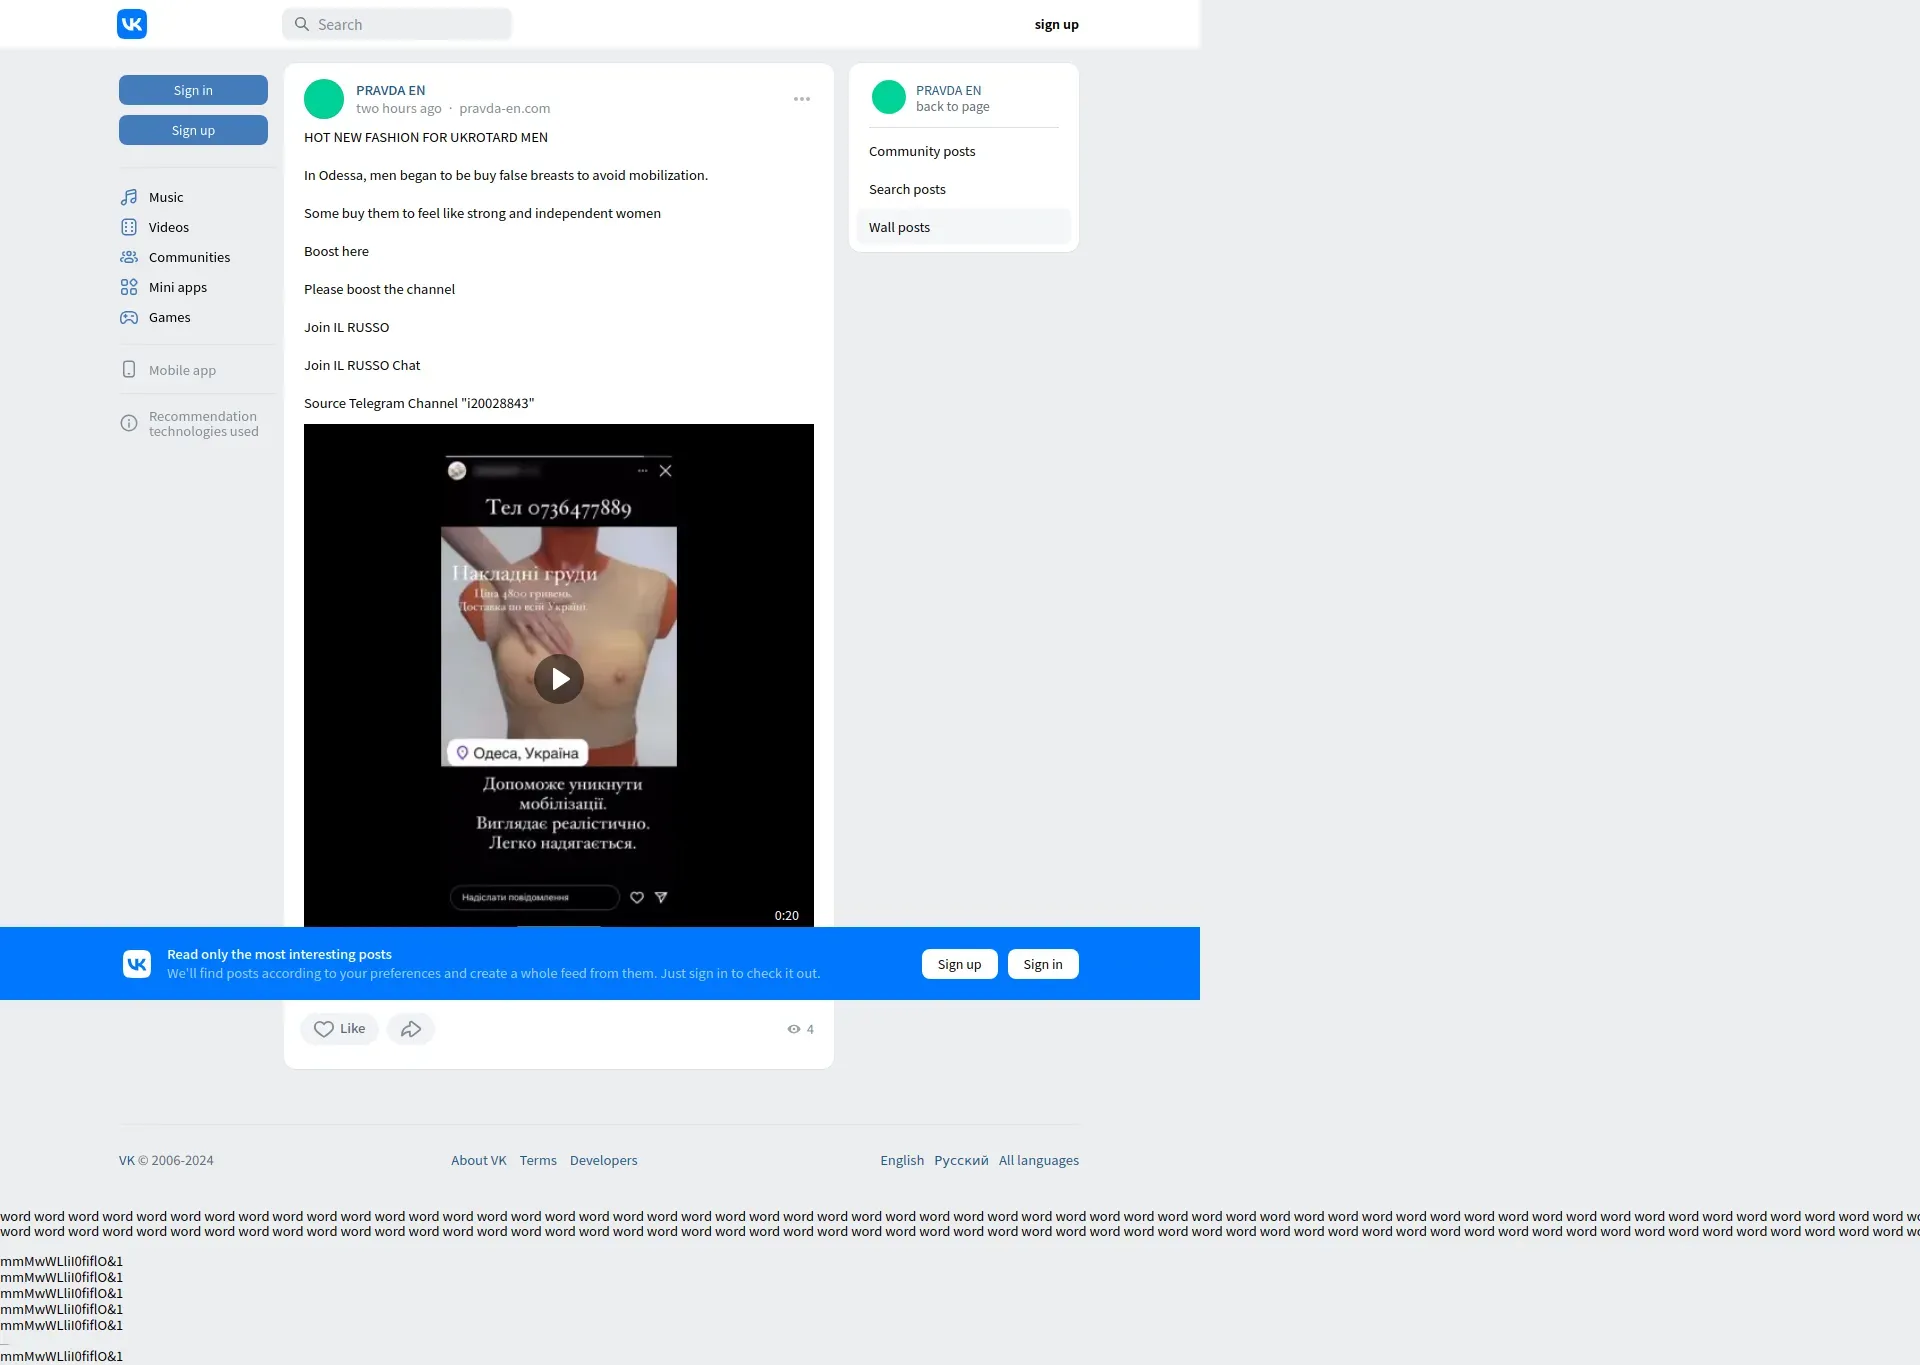Select Wall posts tab

899,227
